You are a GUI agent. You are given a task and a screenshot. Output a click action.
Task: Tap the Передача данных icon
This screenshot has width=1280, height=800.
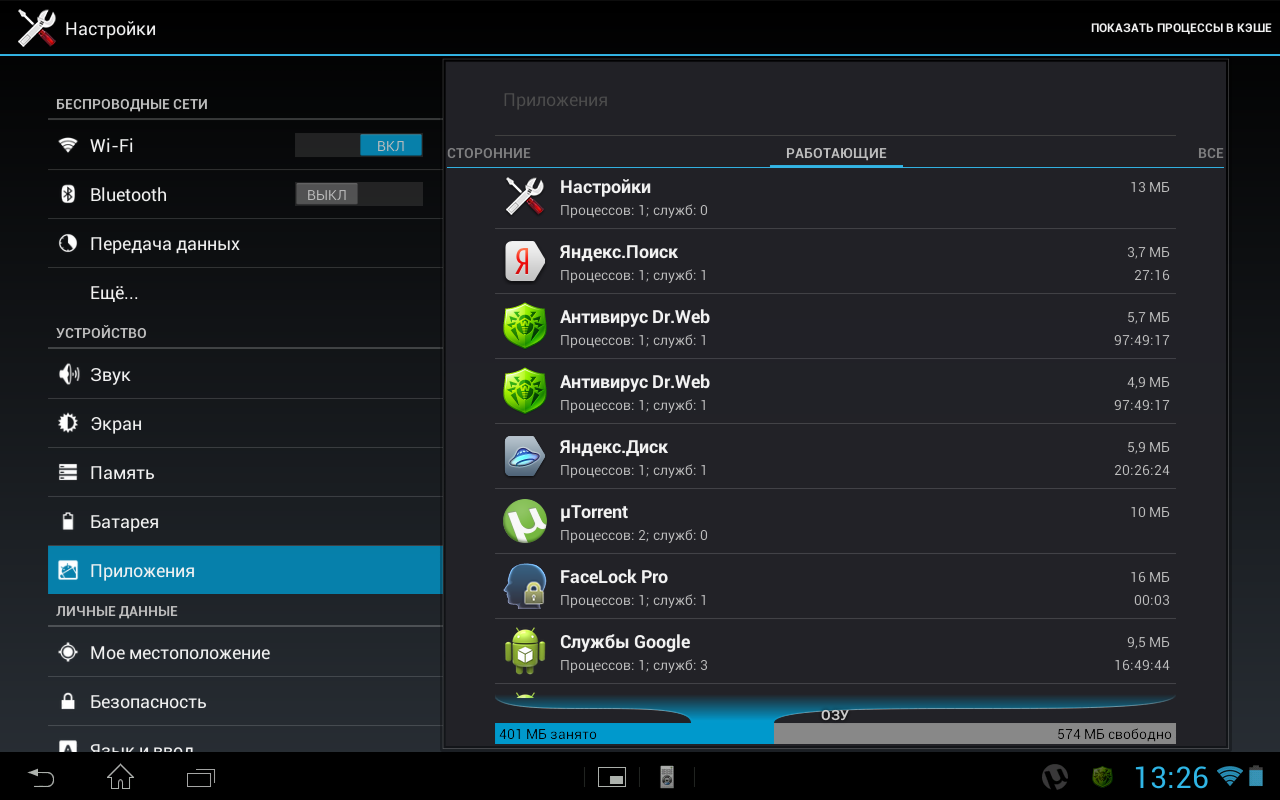pyautogui.click(x=68, y=243)
